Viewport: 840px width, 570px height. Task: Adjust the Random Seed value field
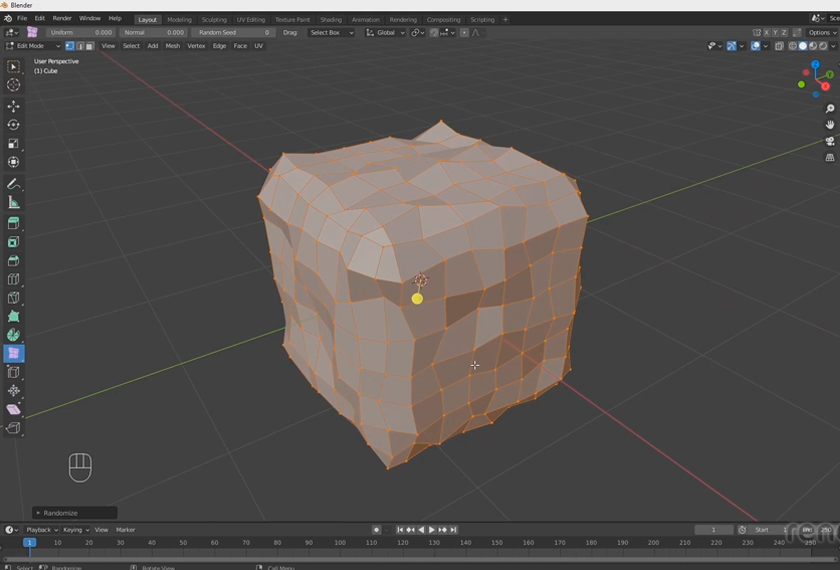tap(234, 33)
